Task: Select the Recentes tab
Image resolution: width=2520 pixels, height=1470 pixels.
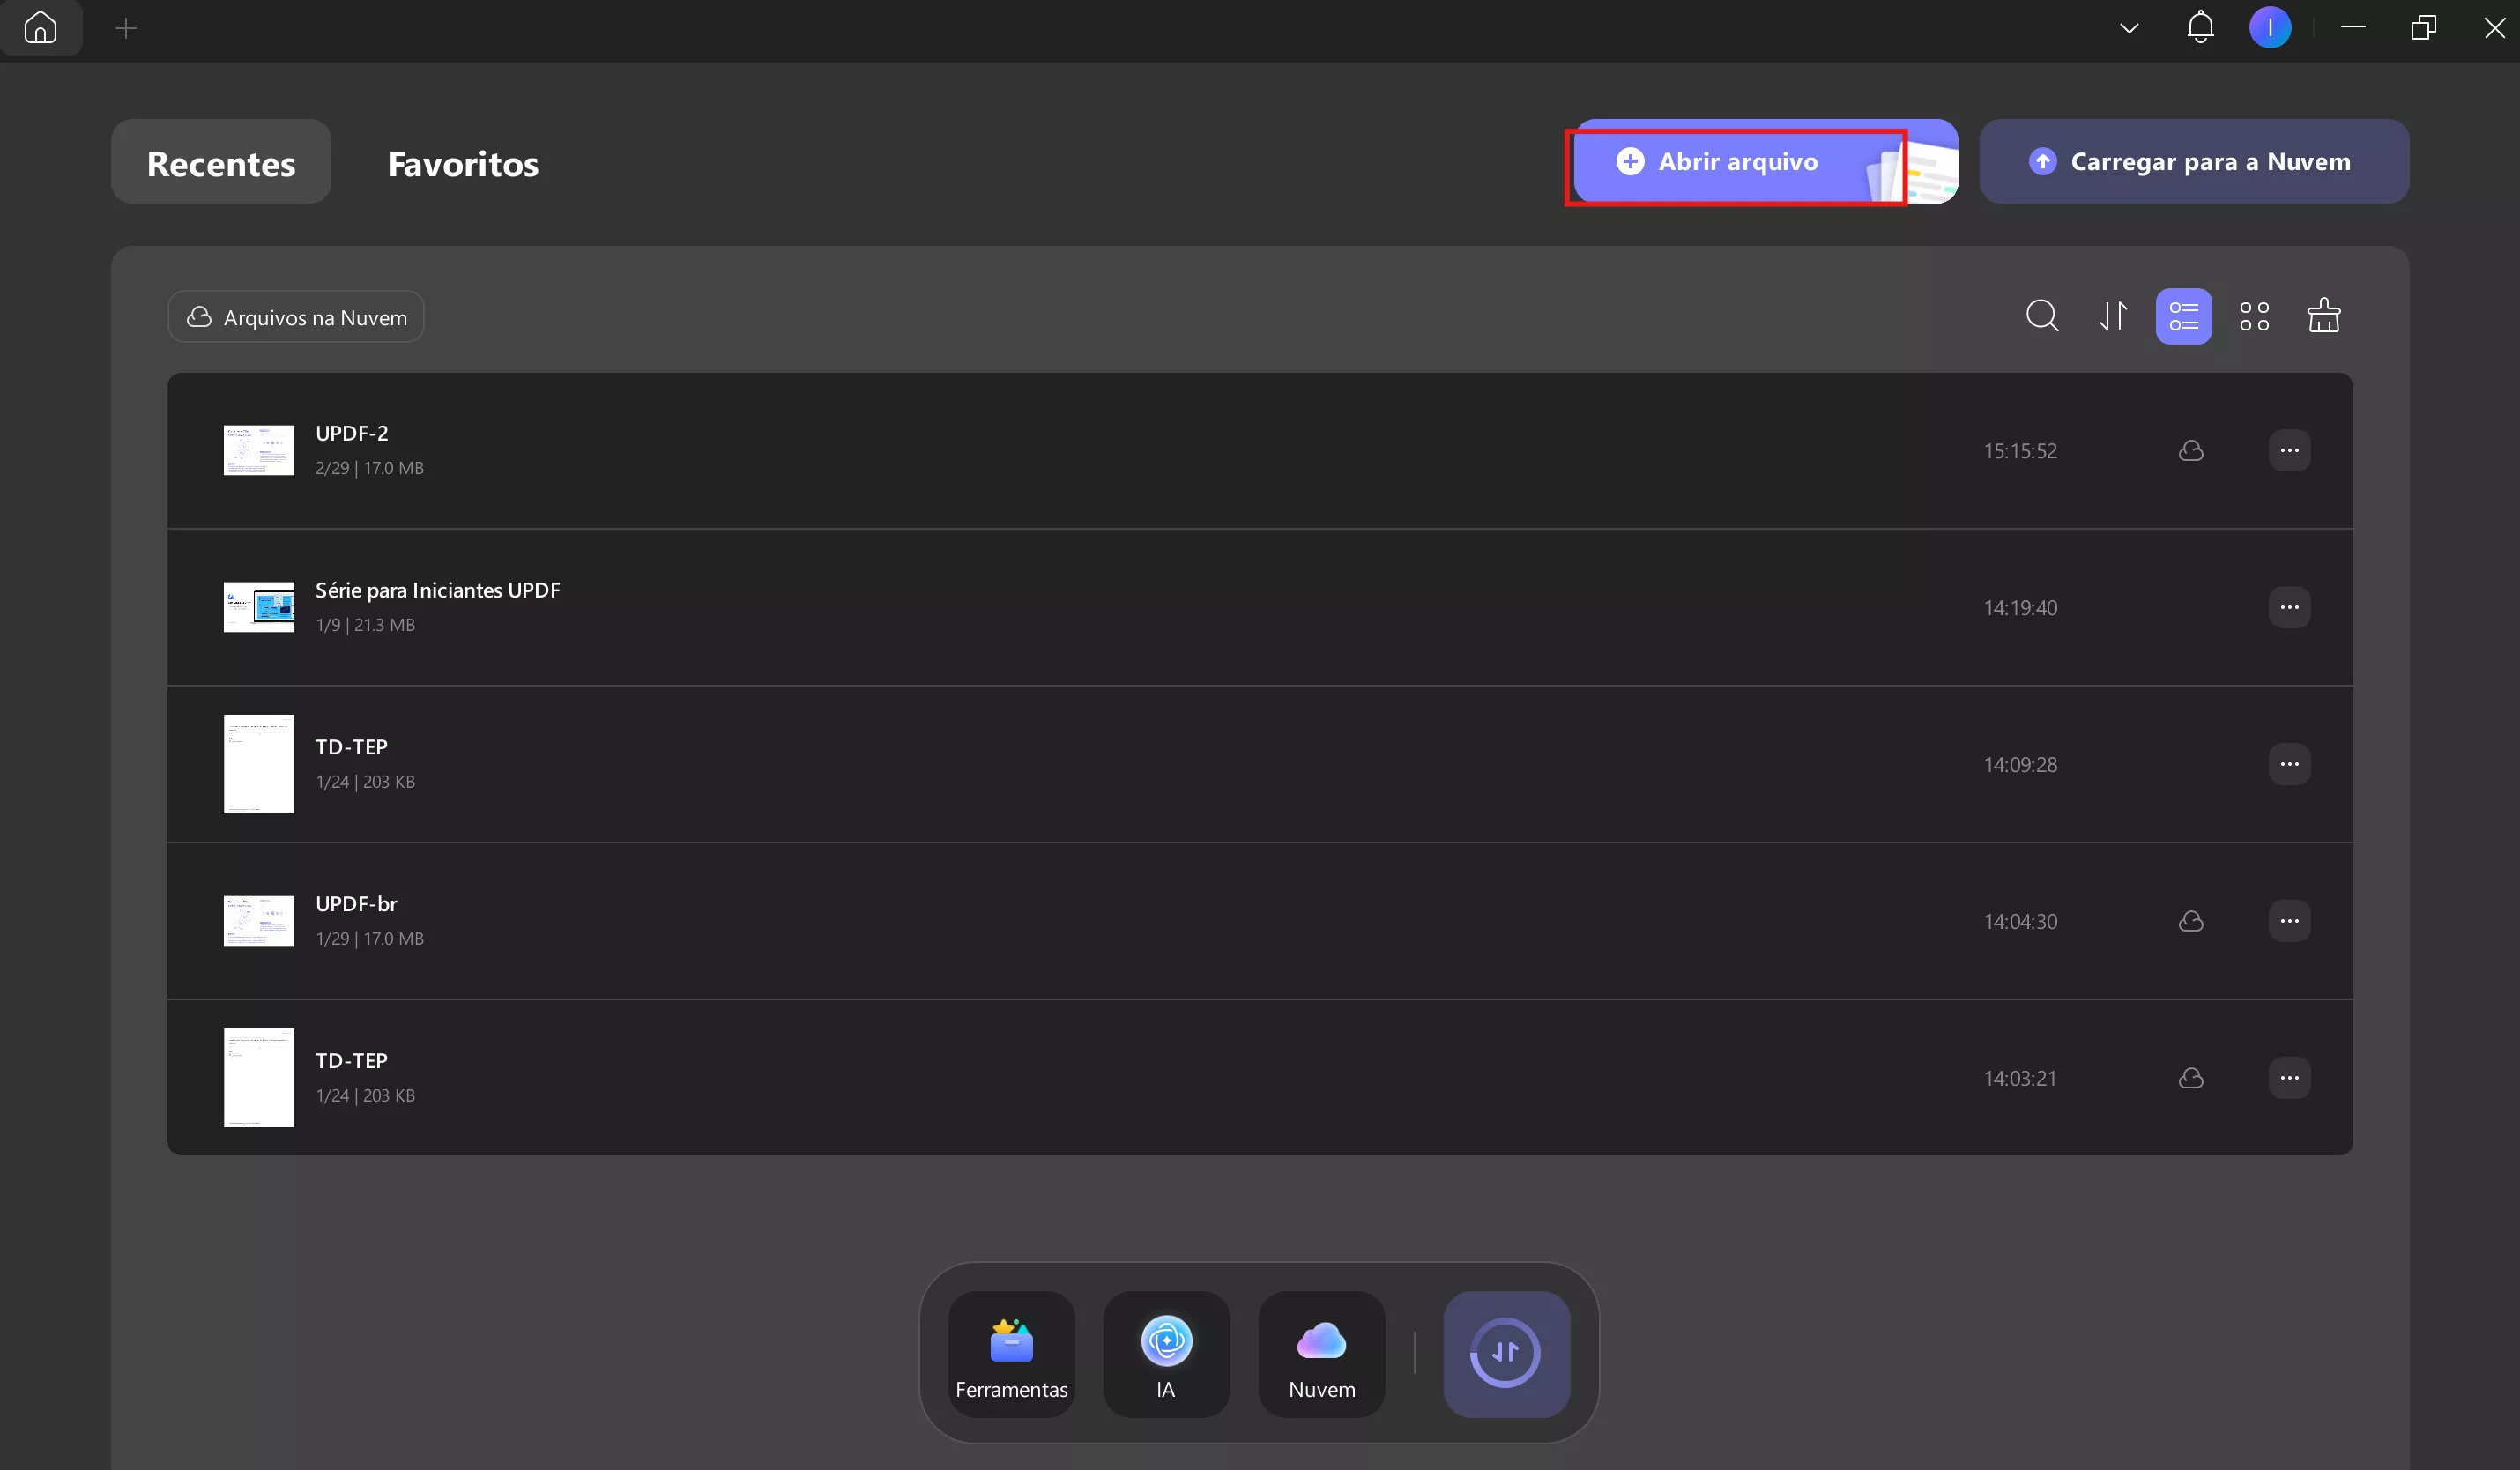Action: (x=221, y=163)
